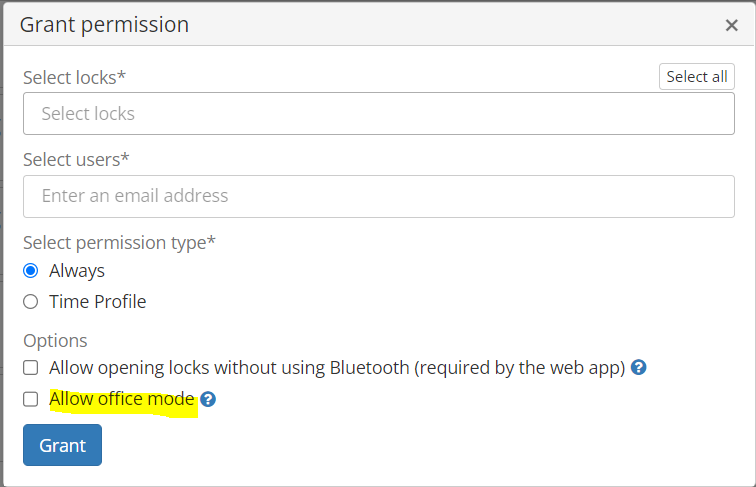
Task: Open the Select locks selection field
Action: click(x=379, y=114)
